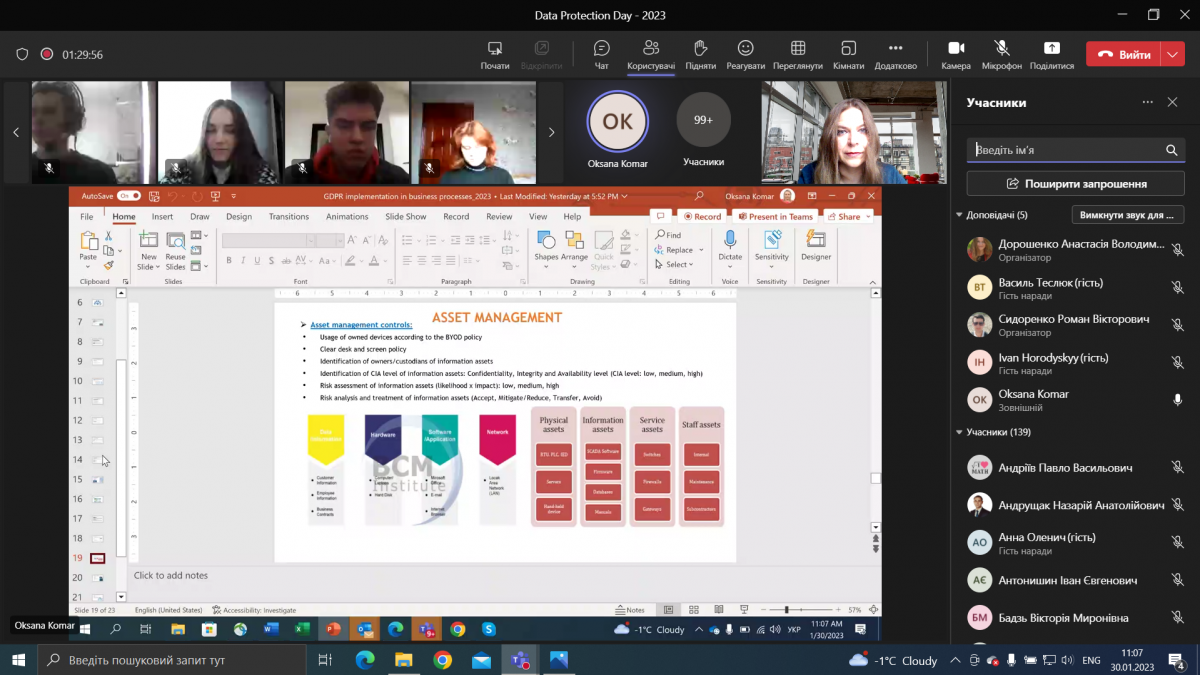
Task: Click the Dictate microphone in PowerPoint
Action: point(730,246)
